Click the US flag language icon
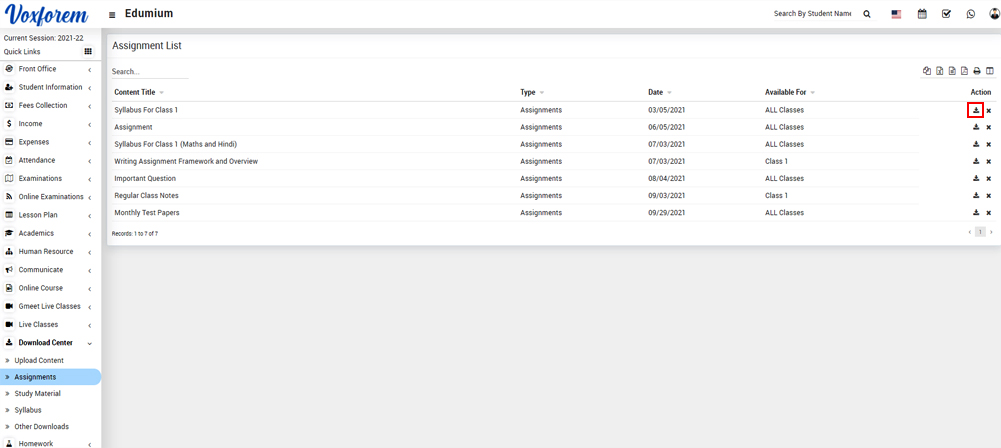This screenshot has width=1001, height=448. click(896, 14)
